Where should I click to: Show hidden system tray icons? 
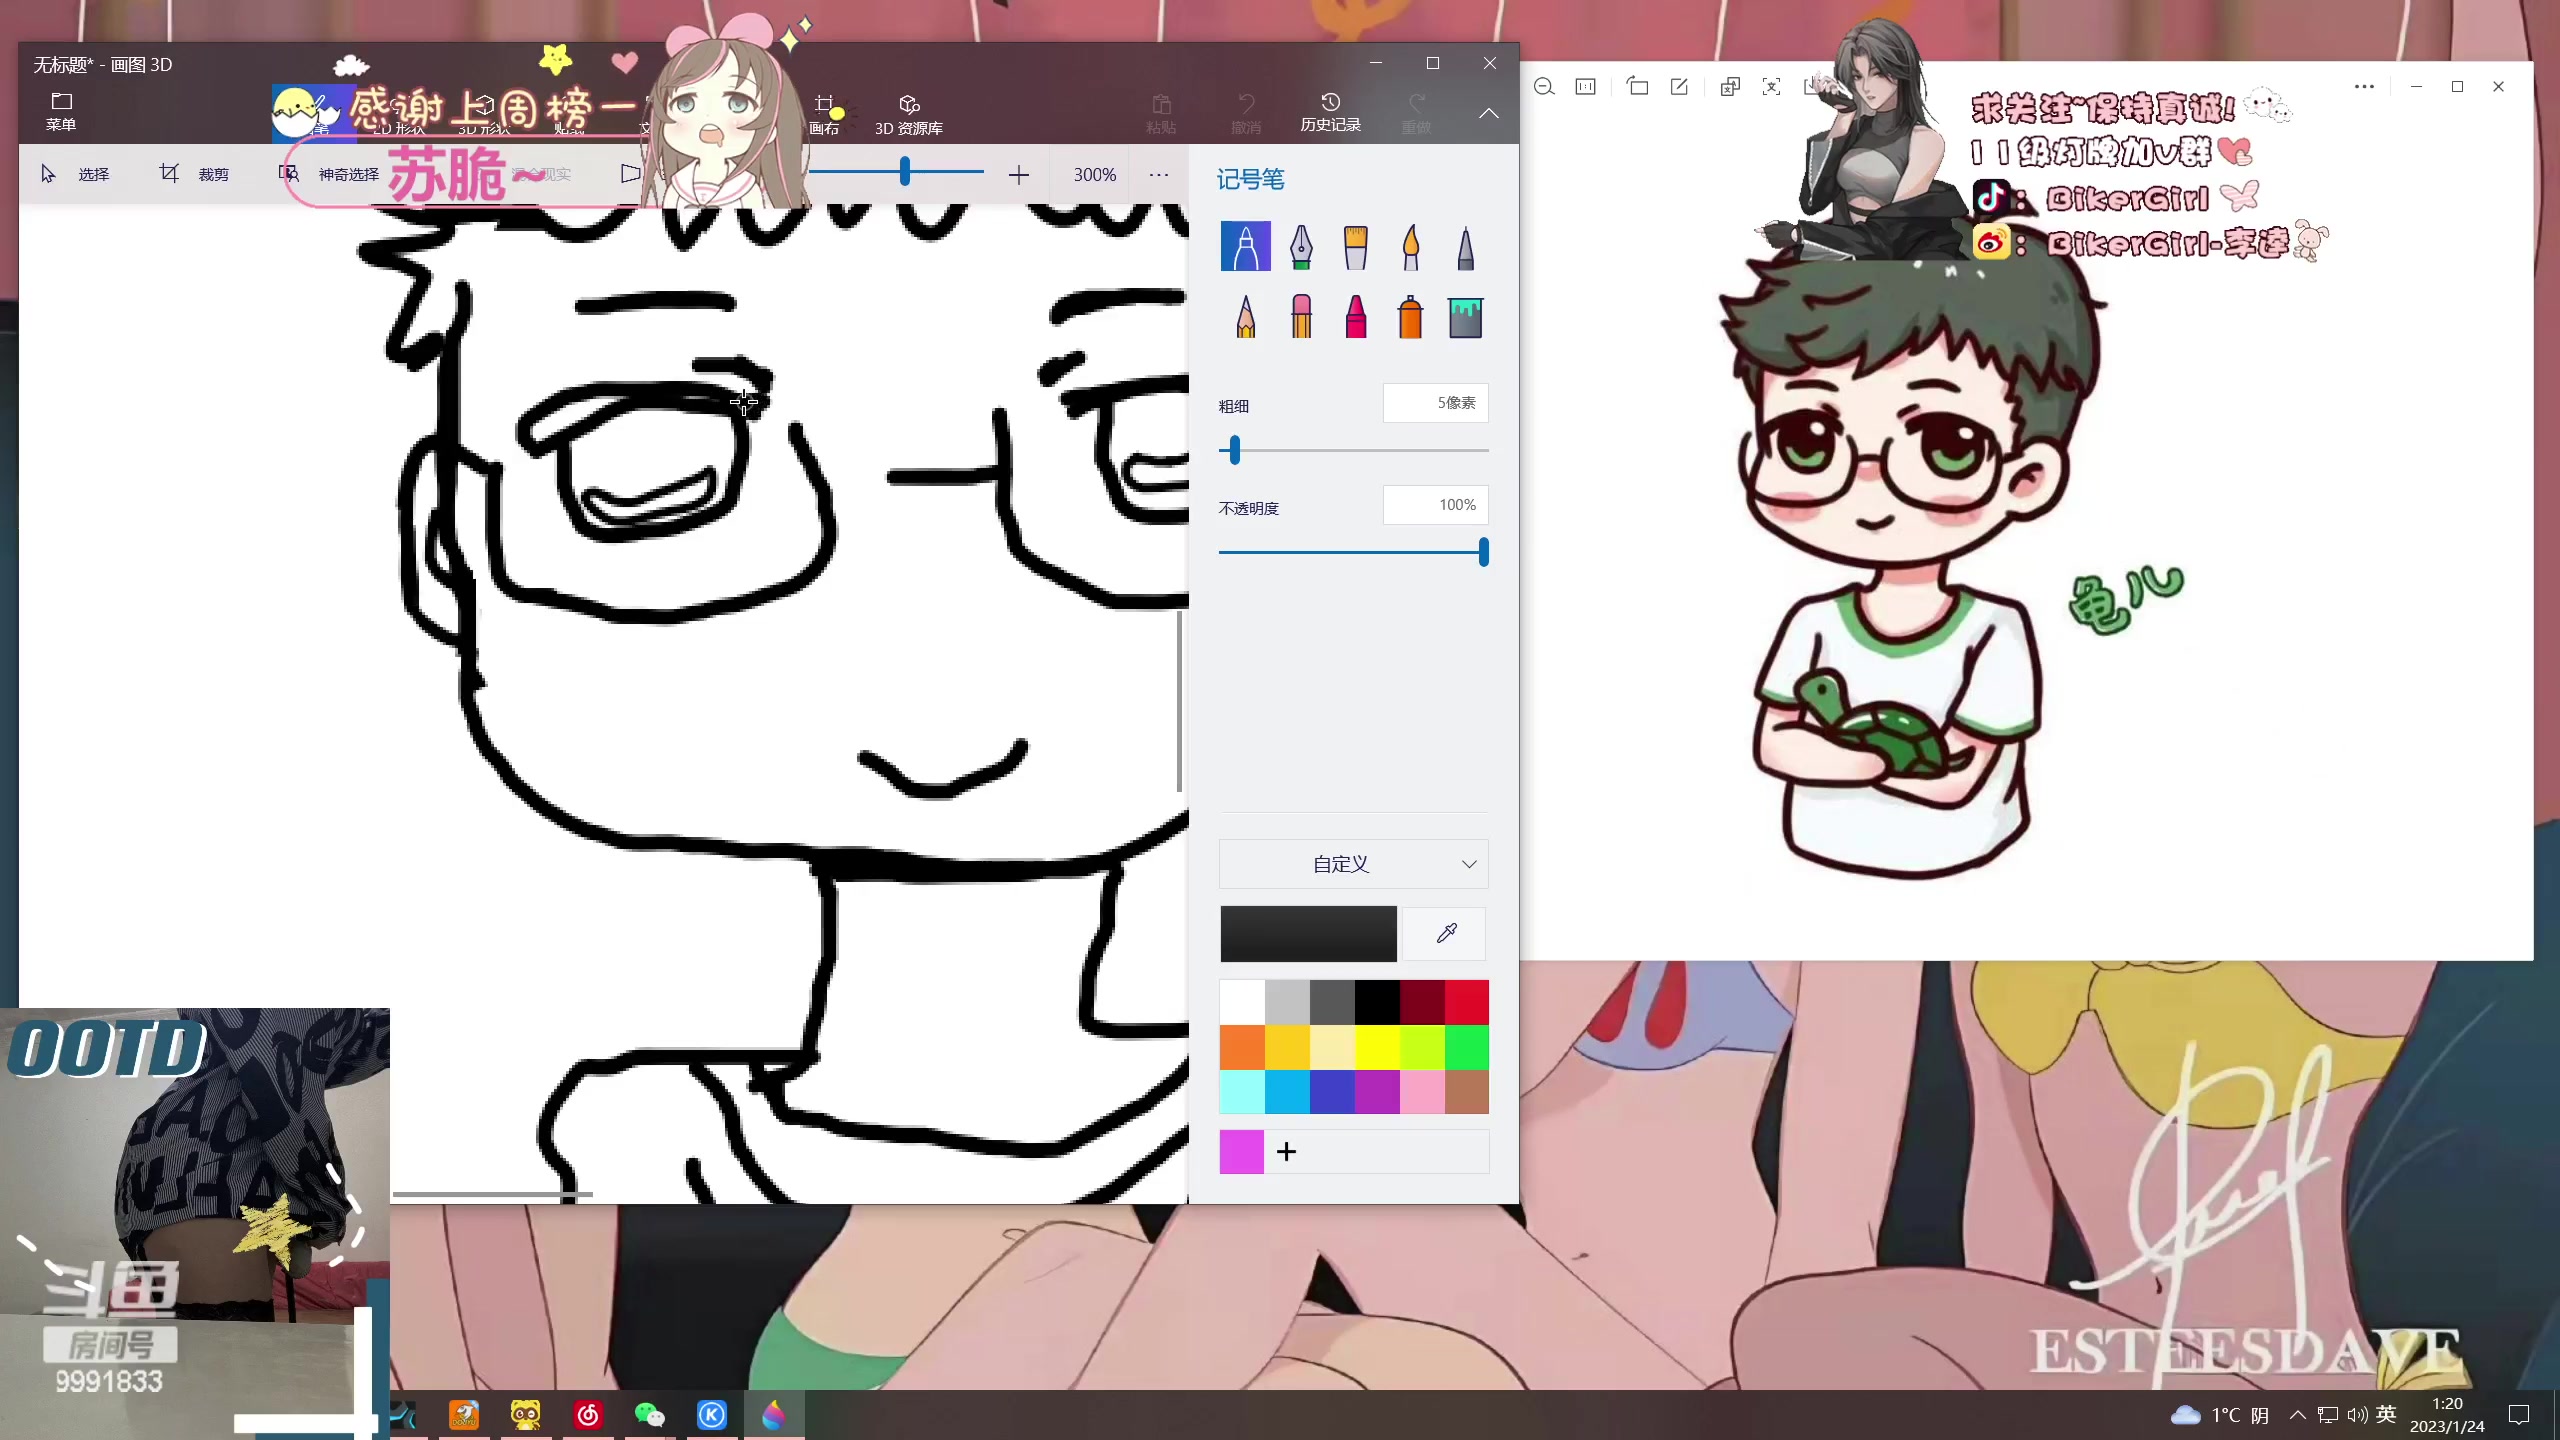pos(2297,1415)
